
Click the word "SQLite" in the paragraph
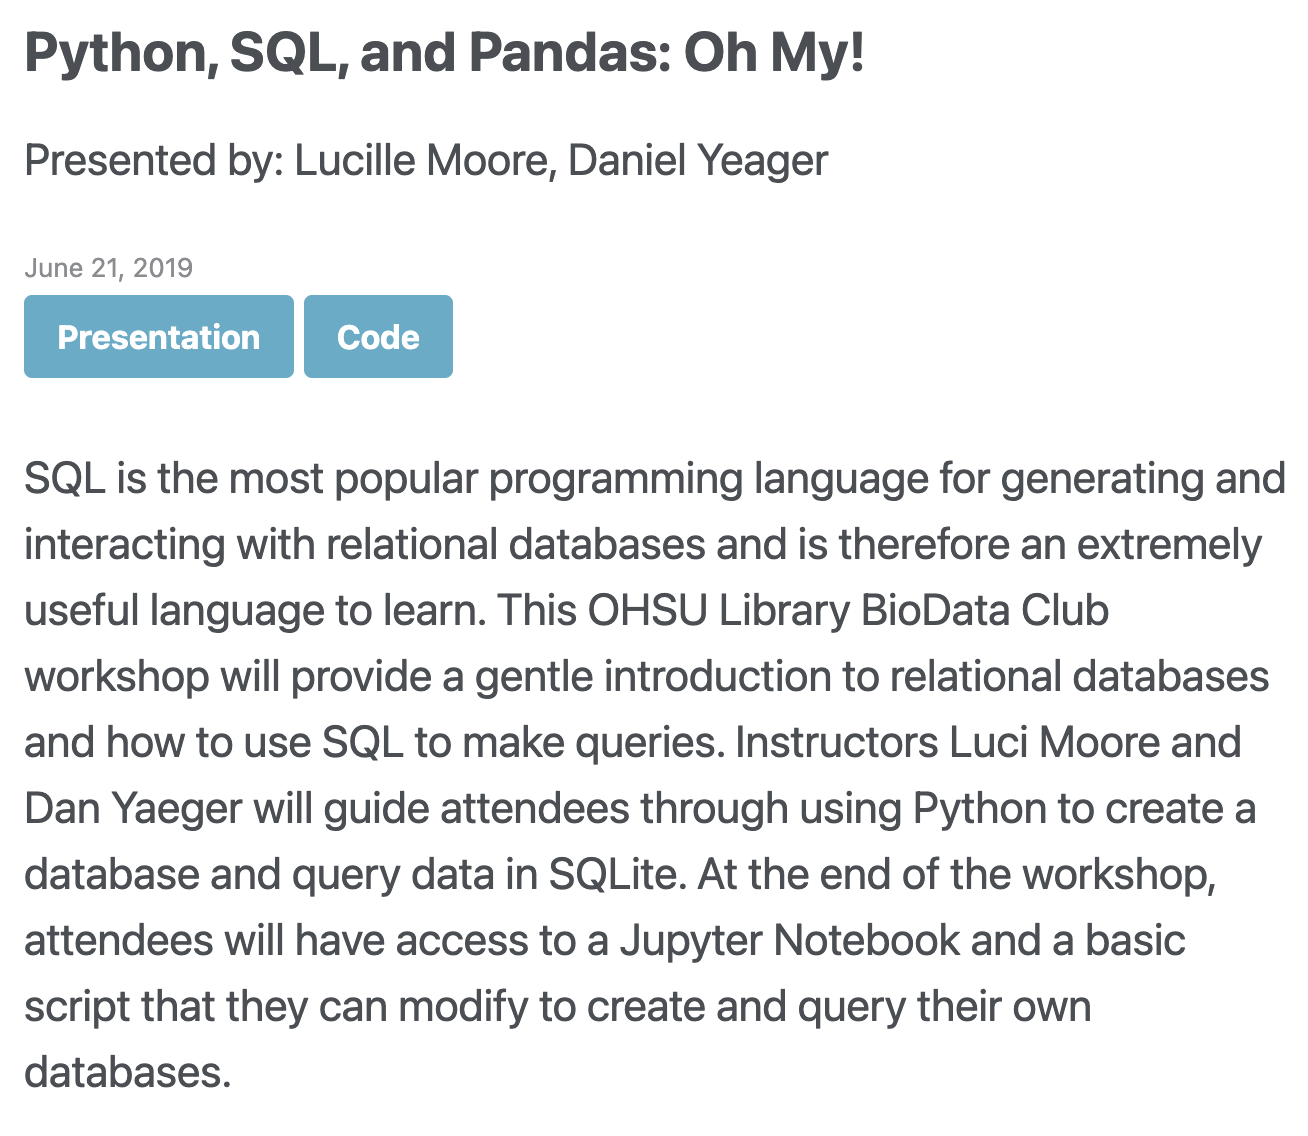(615, 874)
